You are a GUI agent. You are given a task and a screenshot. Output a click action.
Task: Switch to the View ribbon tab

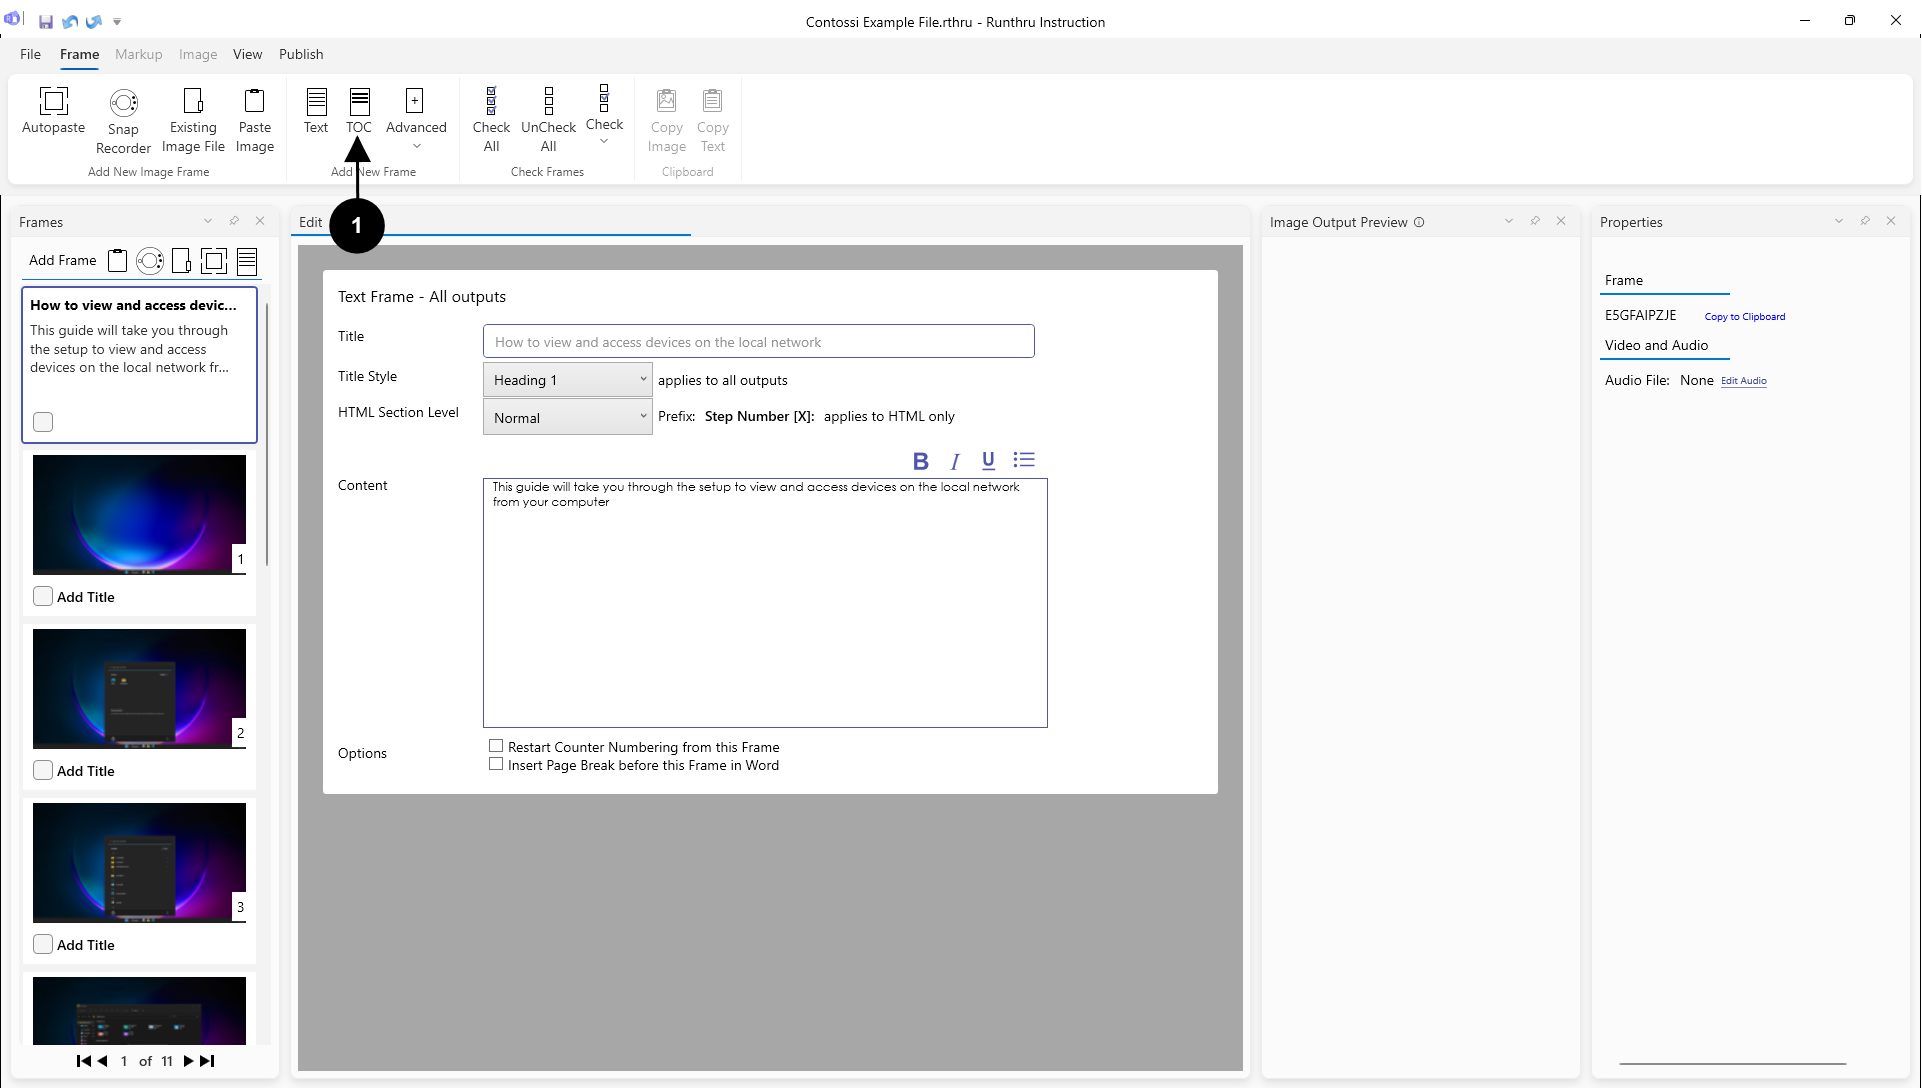coord(247,54)
